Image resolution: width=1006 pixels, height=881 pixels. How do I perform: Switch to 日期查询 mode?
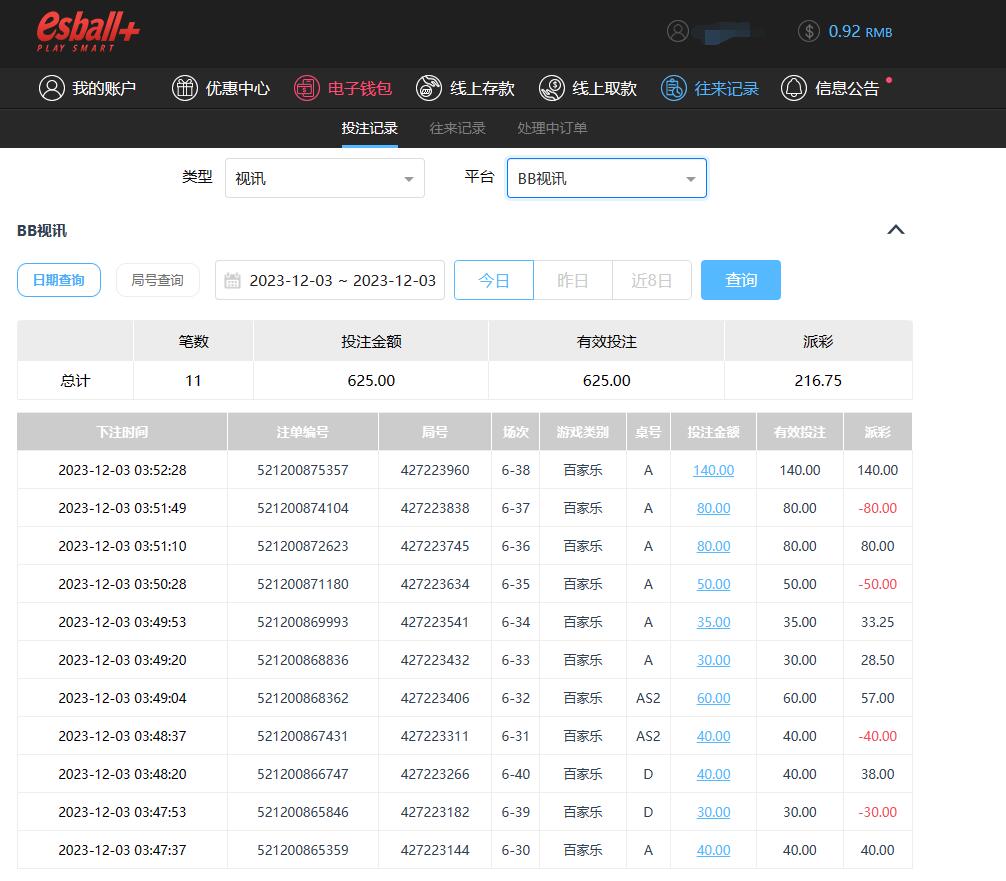coord(59,280)
